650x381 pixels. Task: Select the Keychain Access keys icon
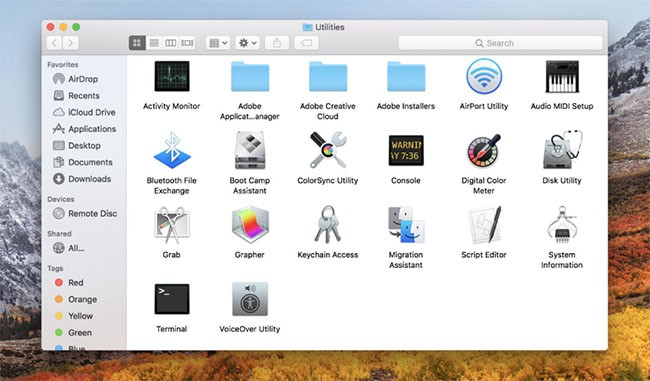tap(327, 224)
